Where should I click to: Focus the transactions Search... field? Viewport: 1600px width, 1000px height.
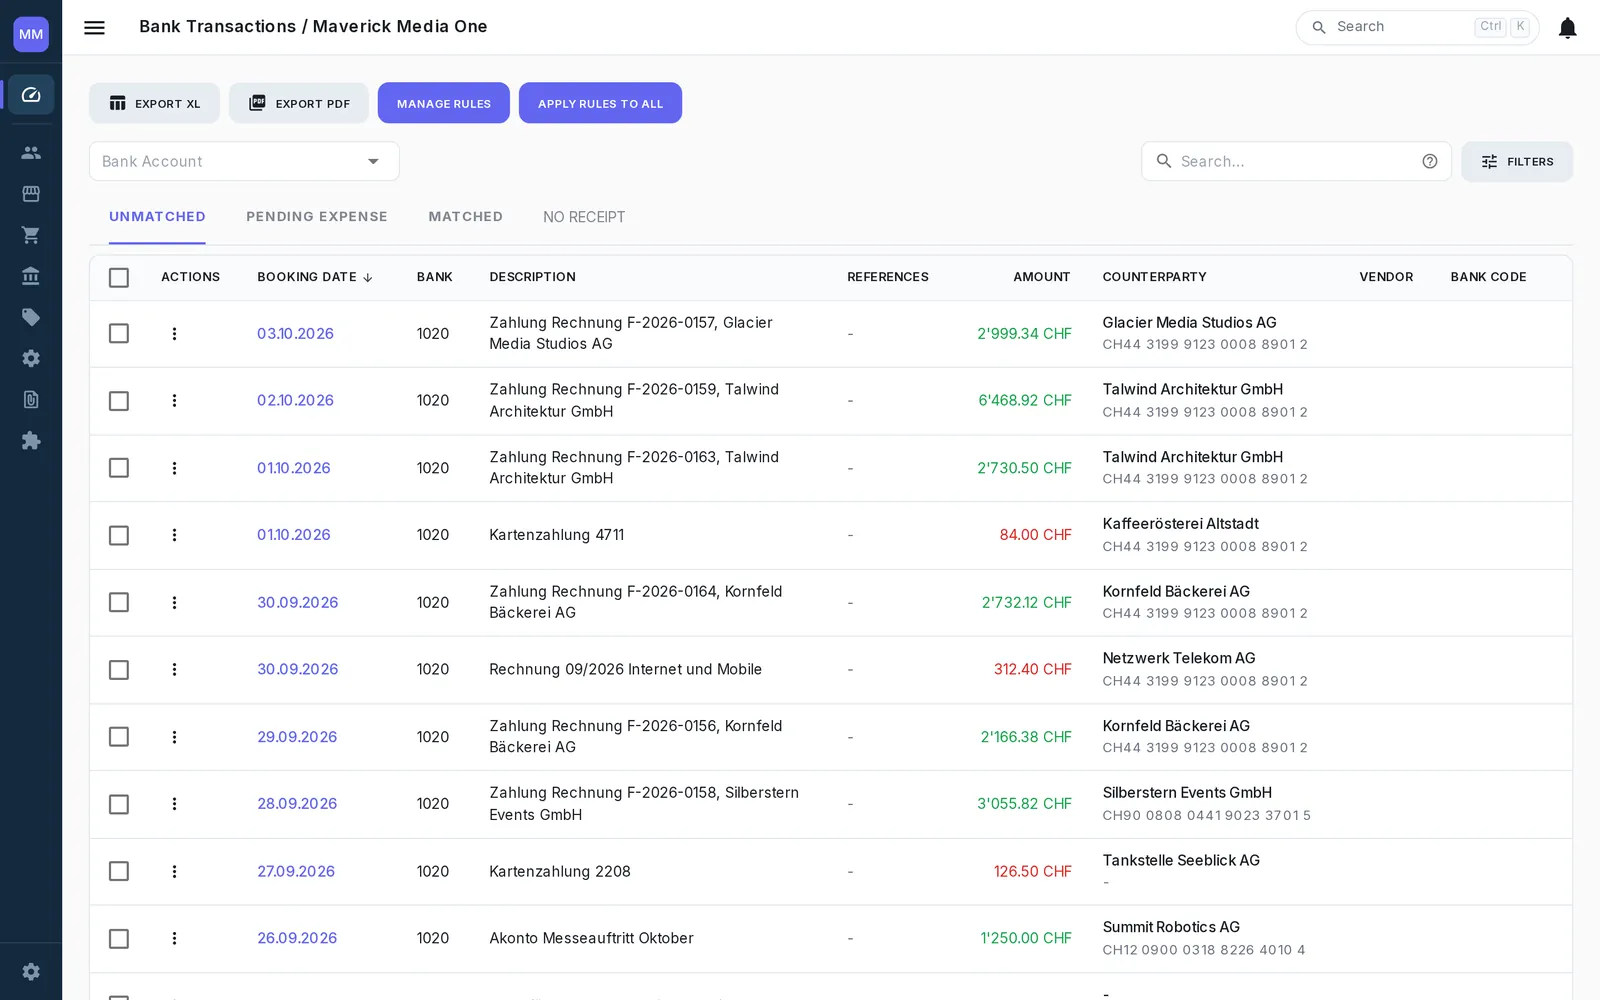click(1296, 161)
